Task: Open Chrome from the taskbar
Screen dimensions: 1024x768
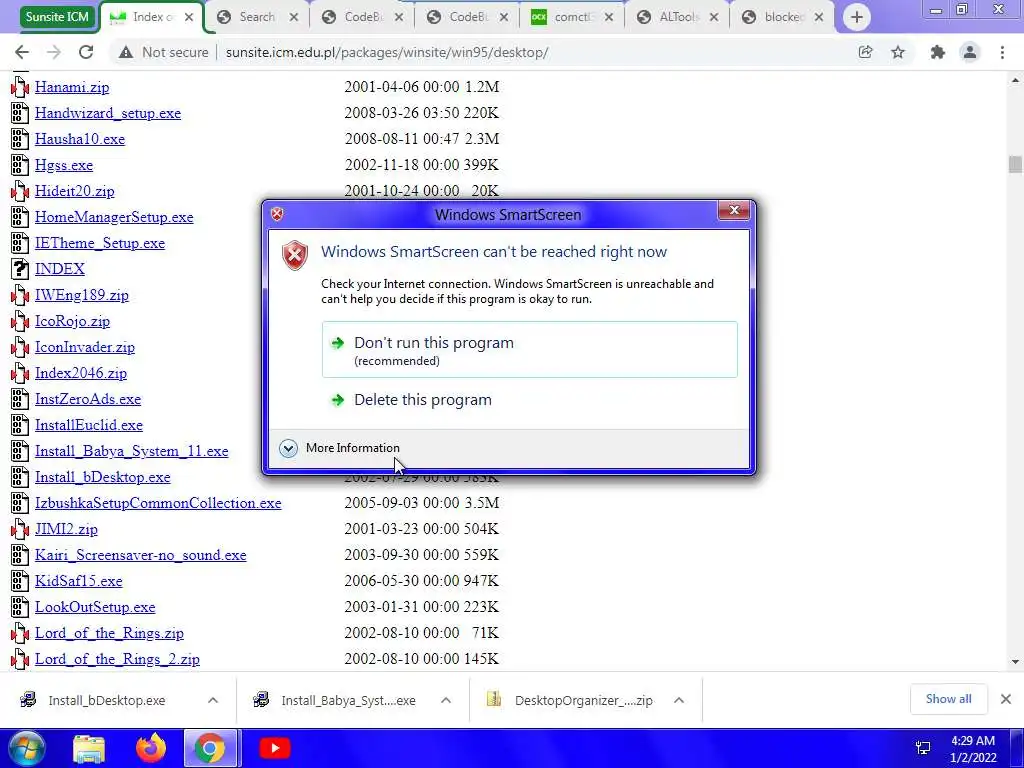Action: [x=210, y=748]
